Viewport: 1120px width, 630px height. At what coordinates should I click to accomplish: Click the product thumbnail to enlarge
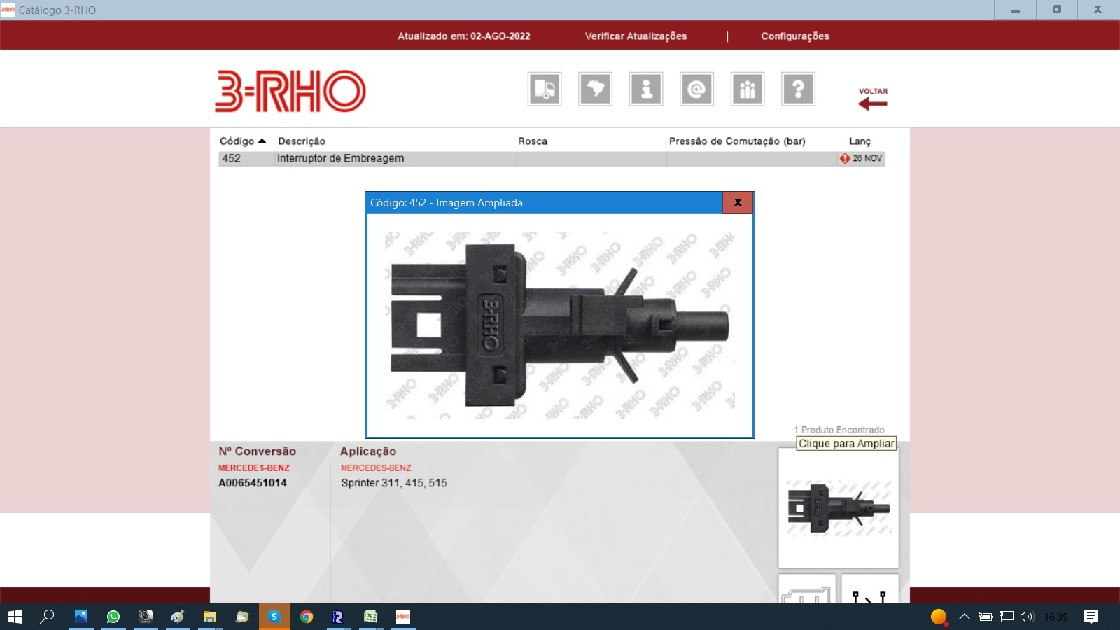(838, 507)
